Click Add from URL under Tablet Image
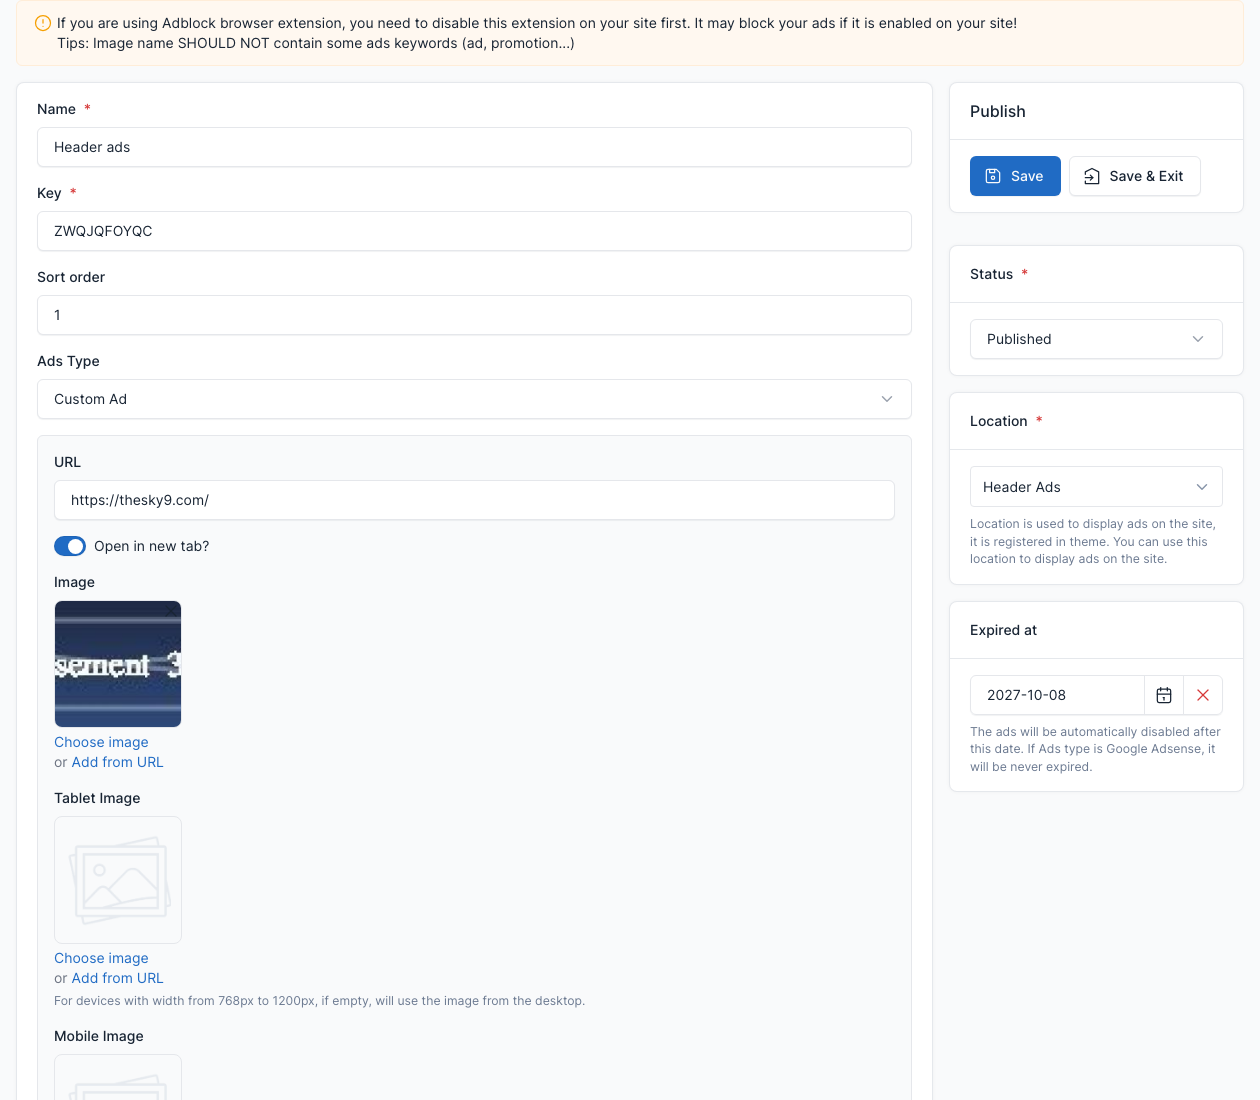 tap(117, 978)
